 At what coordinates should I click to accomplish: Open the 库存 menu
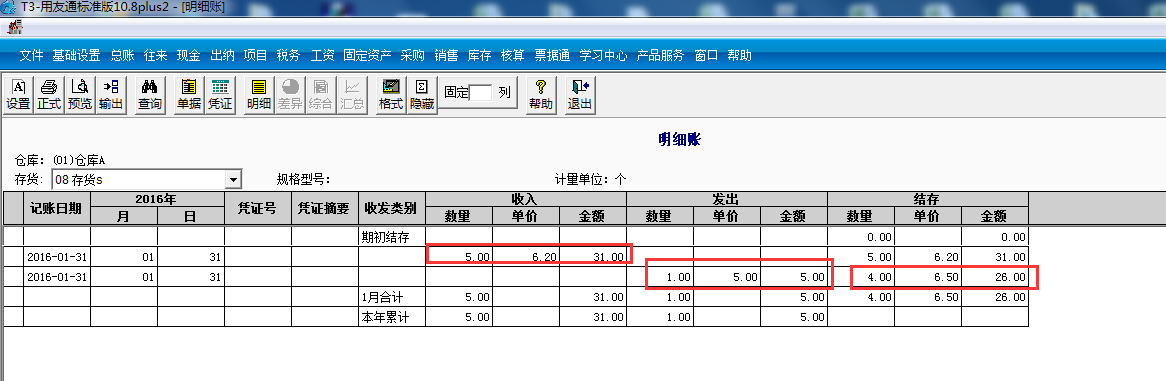coord(480,55)
